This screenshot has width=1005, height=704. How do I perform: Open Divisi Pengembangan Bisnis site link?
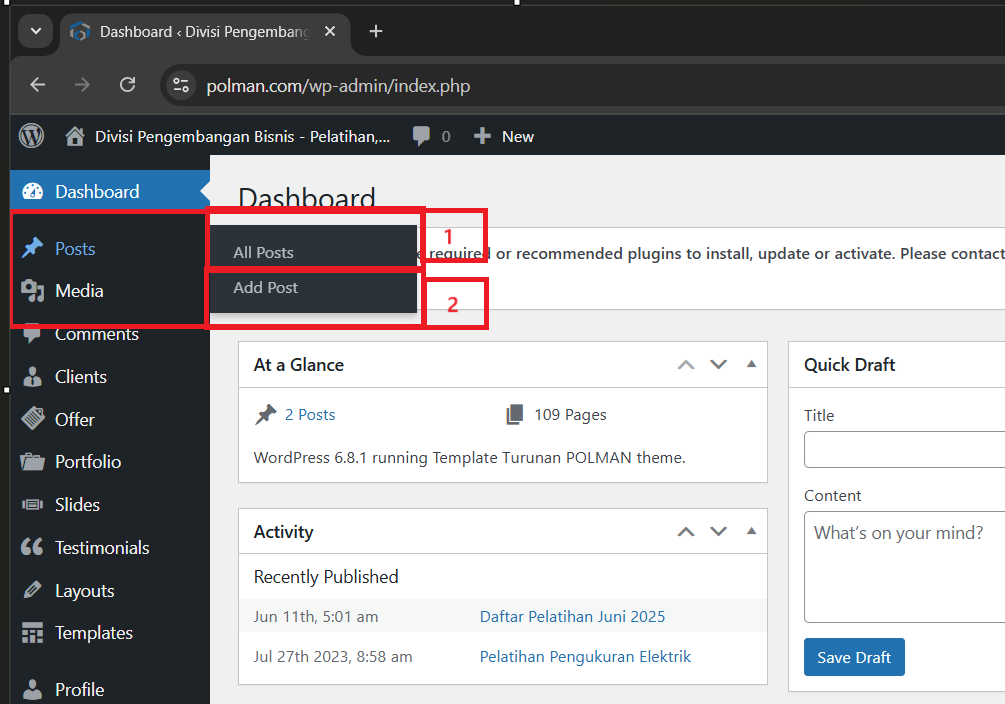click(x=242, y=137)
